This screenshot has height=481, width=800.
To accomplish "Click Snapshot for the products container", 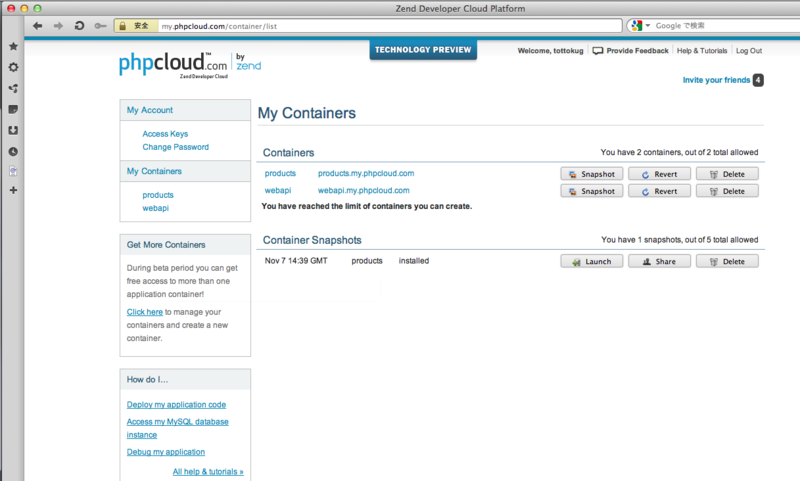I will [x=592, y=174].
